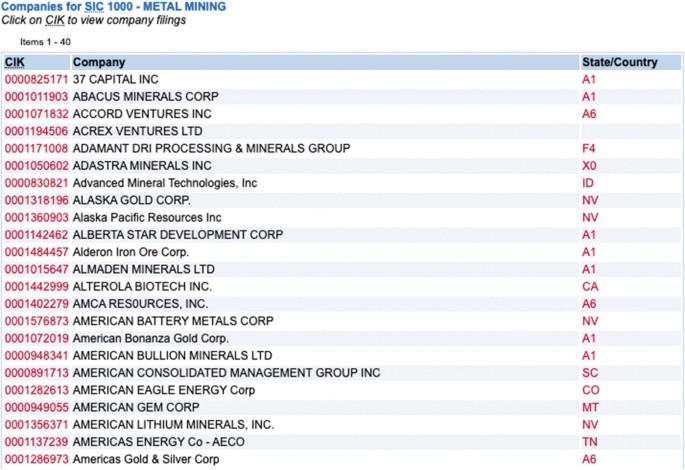This screenshot has height=470, width=685.
Task: Click state code A6 for AMCA RES0URCES, INC.
Action: point(589,304)
